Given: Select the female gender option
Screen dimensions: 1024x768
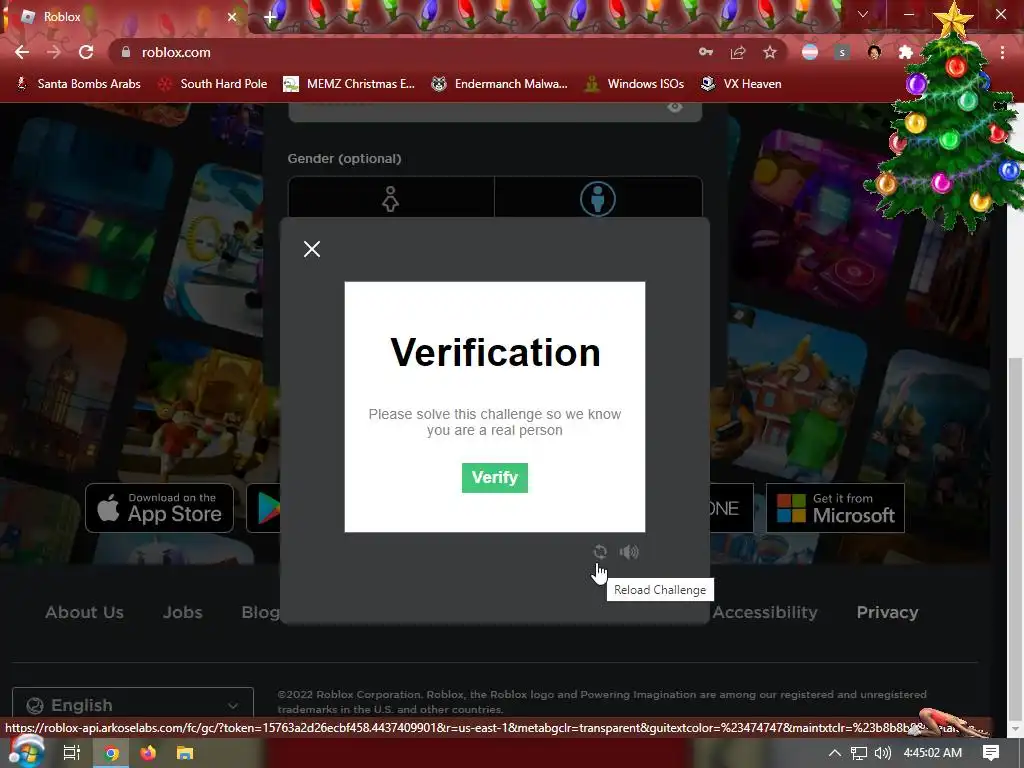Looking at the screenshot, I should click(x=391, y=199).
